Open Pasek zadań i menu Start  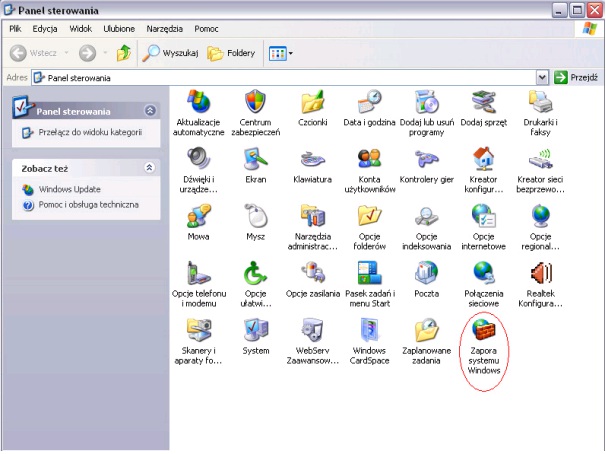[369, 273]
